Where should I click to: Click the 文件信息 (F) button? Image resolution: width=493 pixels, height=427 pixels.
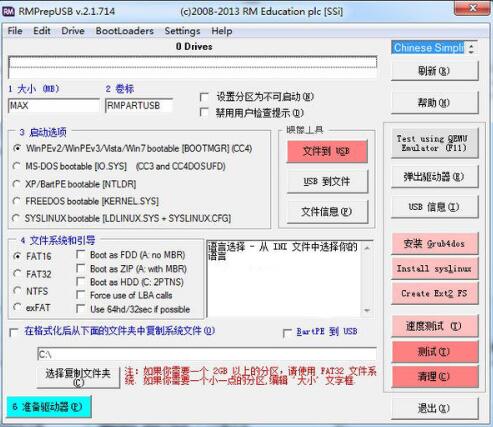click(x=327, y=212)
